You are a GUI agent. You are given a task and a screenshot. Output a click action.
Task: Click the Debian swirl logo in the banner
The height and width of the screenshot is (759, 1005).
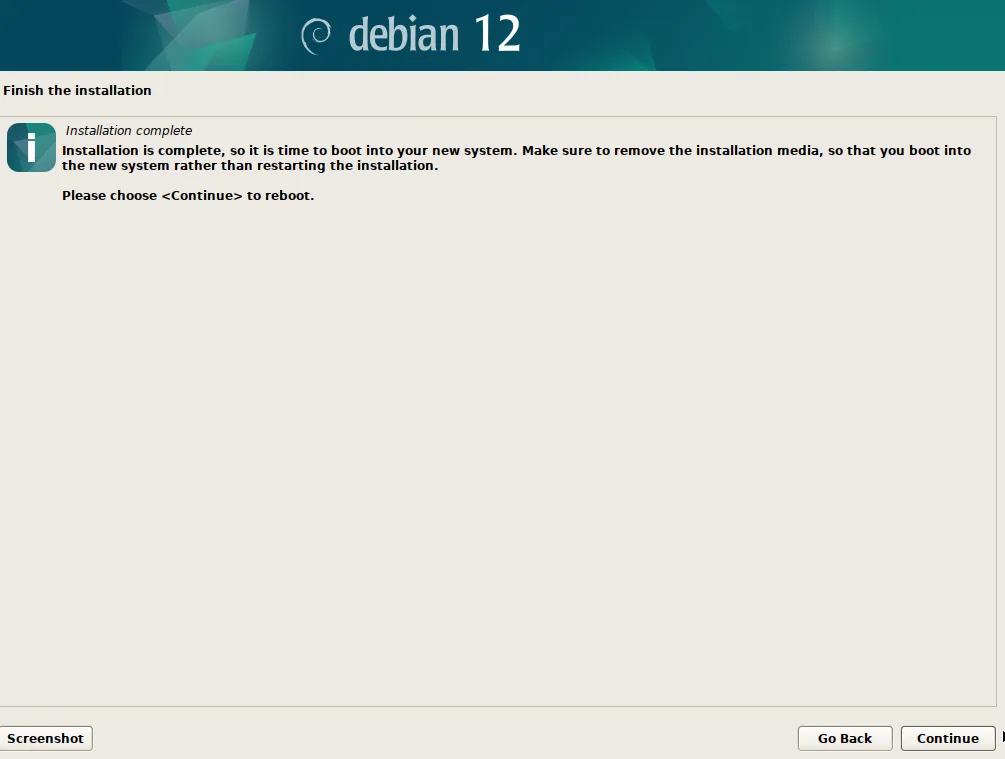316,36
